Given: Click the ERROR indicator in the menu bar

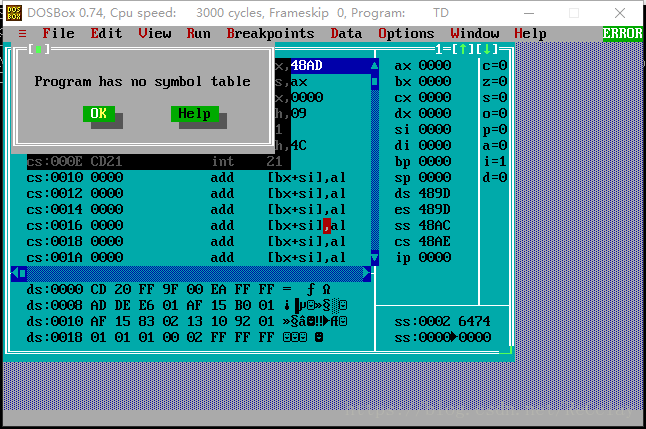Looking at the screenshot, I should [623, 33].
